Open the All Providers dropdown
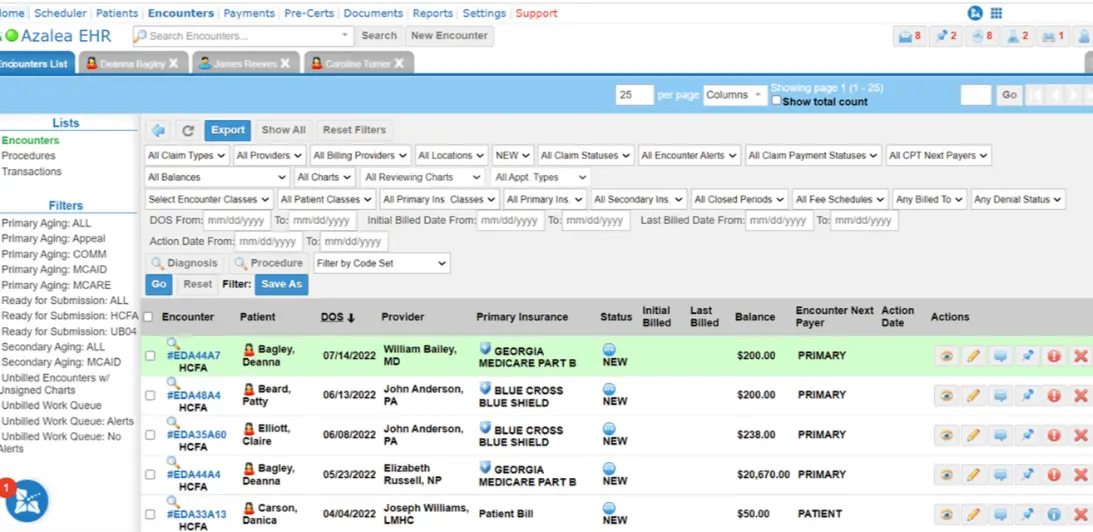1093x532 pixels. pos(270,155)
